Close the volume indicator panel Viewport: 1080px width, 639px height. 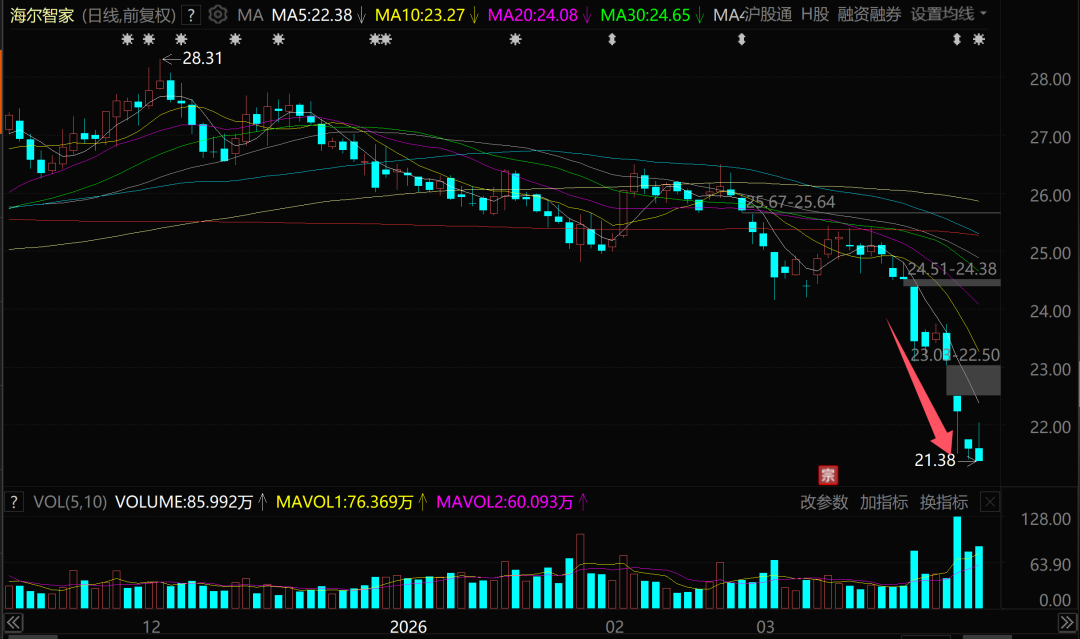(989, 502)
